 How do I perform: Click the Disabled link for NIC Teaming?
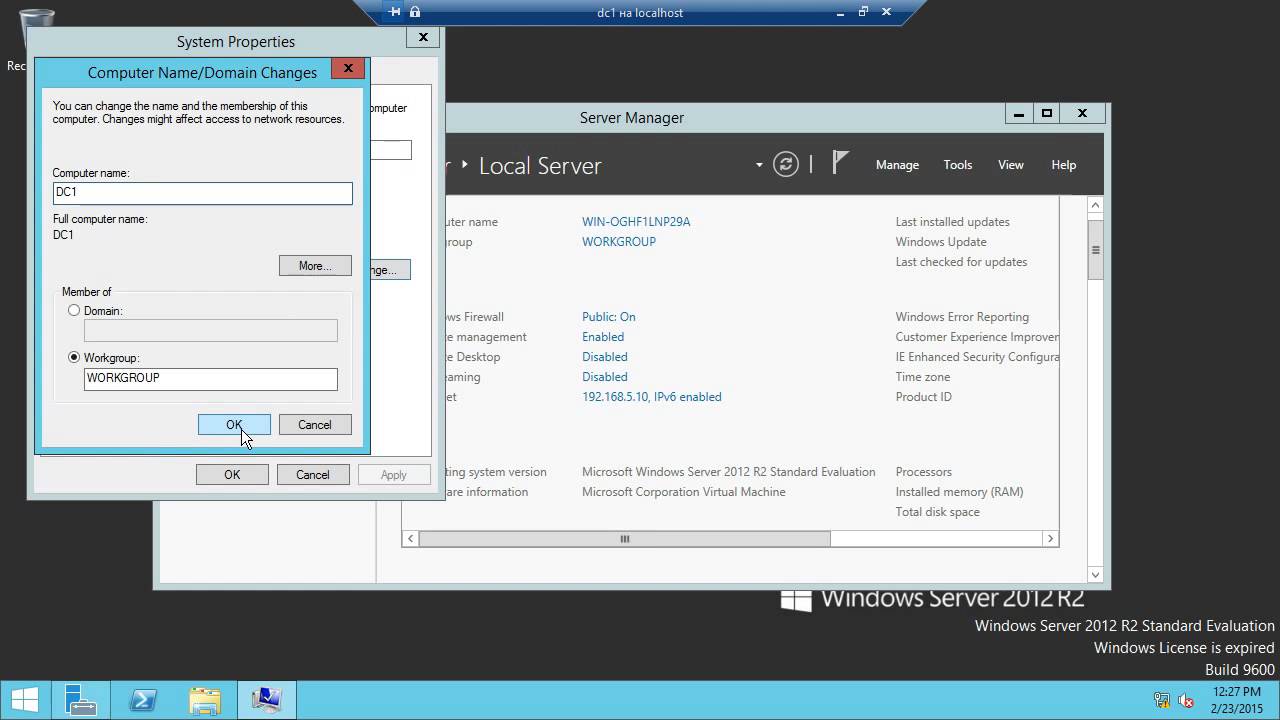pos(605,377)
